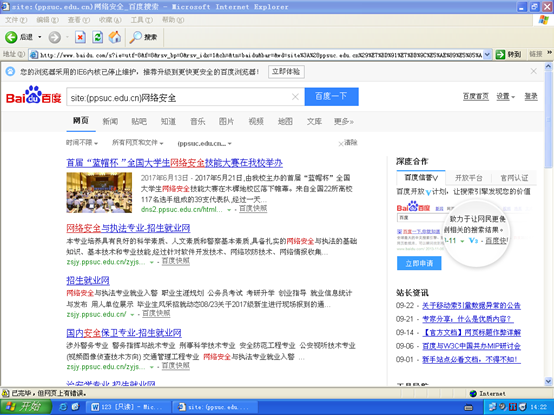The width and height of the screenshot is (554, 415).
Task: Clear the Baidu search box with X icon
Action: pyautogui.click(x=295, y=97)
